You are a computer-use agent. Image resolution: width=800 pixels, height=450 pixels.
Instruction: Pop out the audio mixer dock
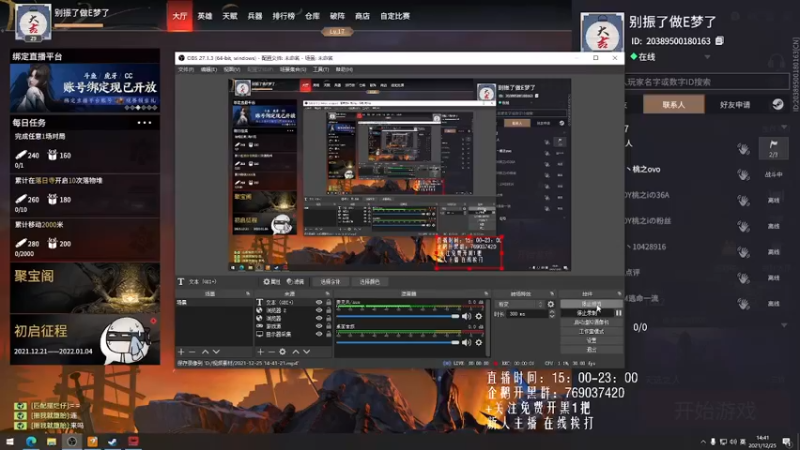click(486, 294)
